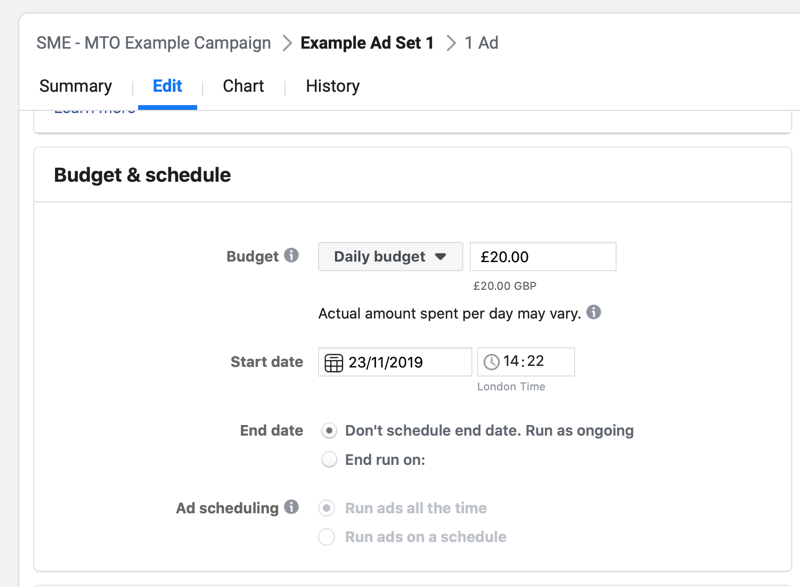Click chevron before 1 Ad breadcrumb
The image size is (800, 587).
coord(451,43)
